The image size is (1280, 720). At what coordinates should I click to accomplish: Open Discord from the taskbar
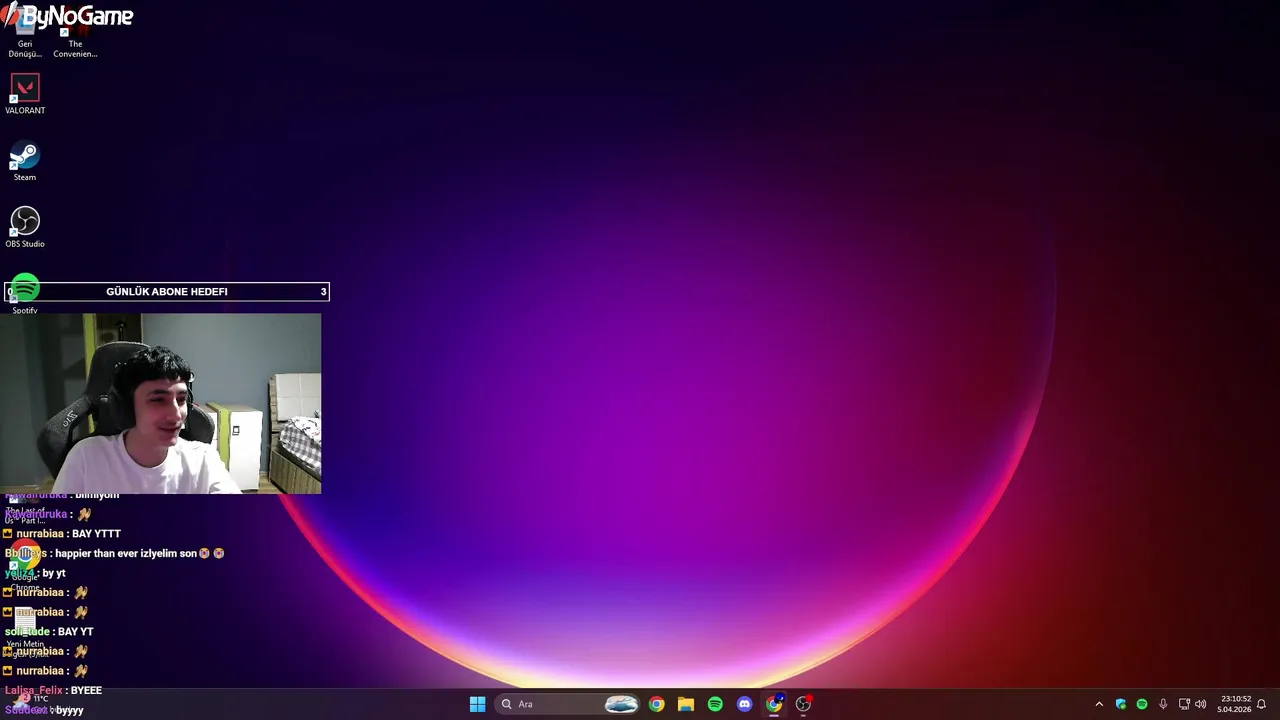[x=744, y=704]
